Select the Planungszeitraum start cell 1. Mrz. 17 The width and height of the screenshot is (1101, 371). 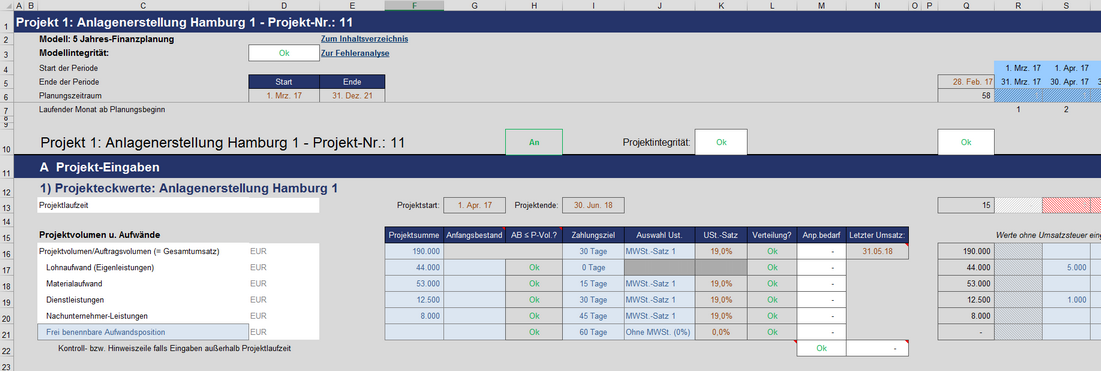[x=284, y=95]
